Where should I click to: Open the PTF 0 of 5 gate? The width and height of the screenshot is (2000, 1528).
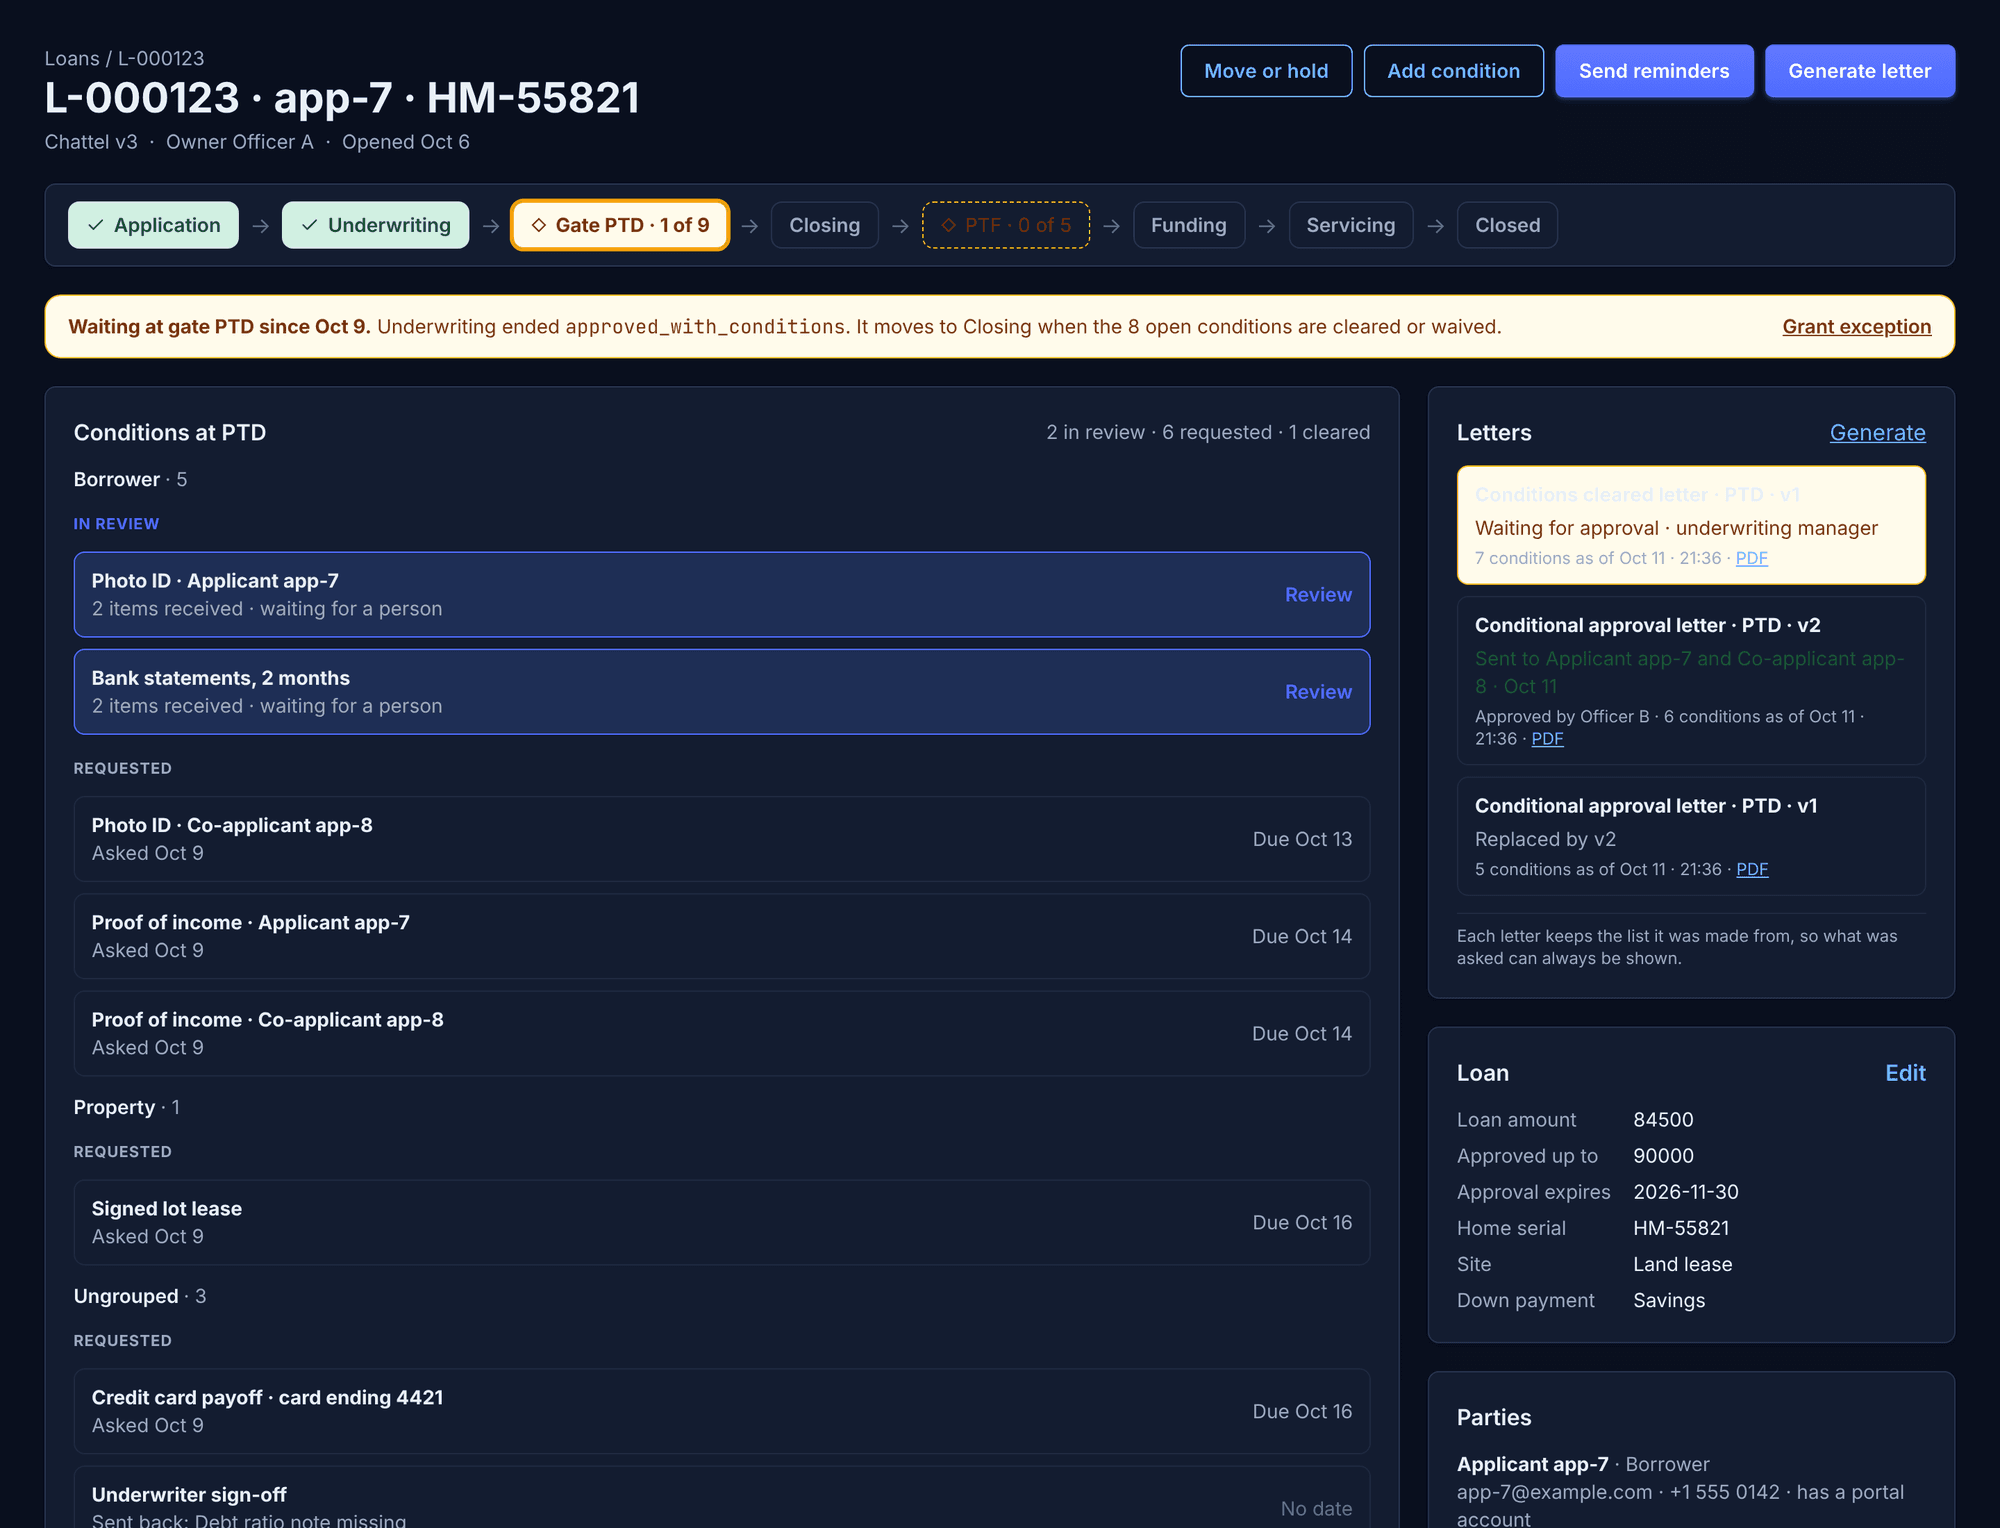tap(1006, 225)
